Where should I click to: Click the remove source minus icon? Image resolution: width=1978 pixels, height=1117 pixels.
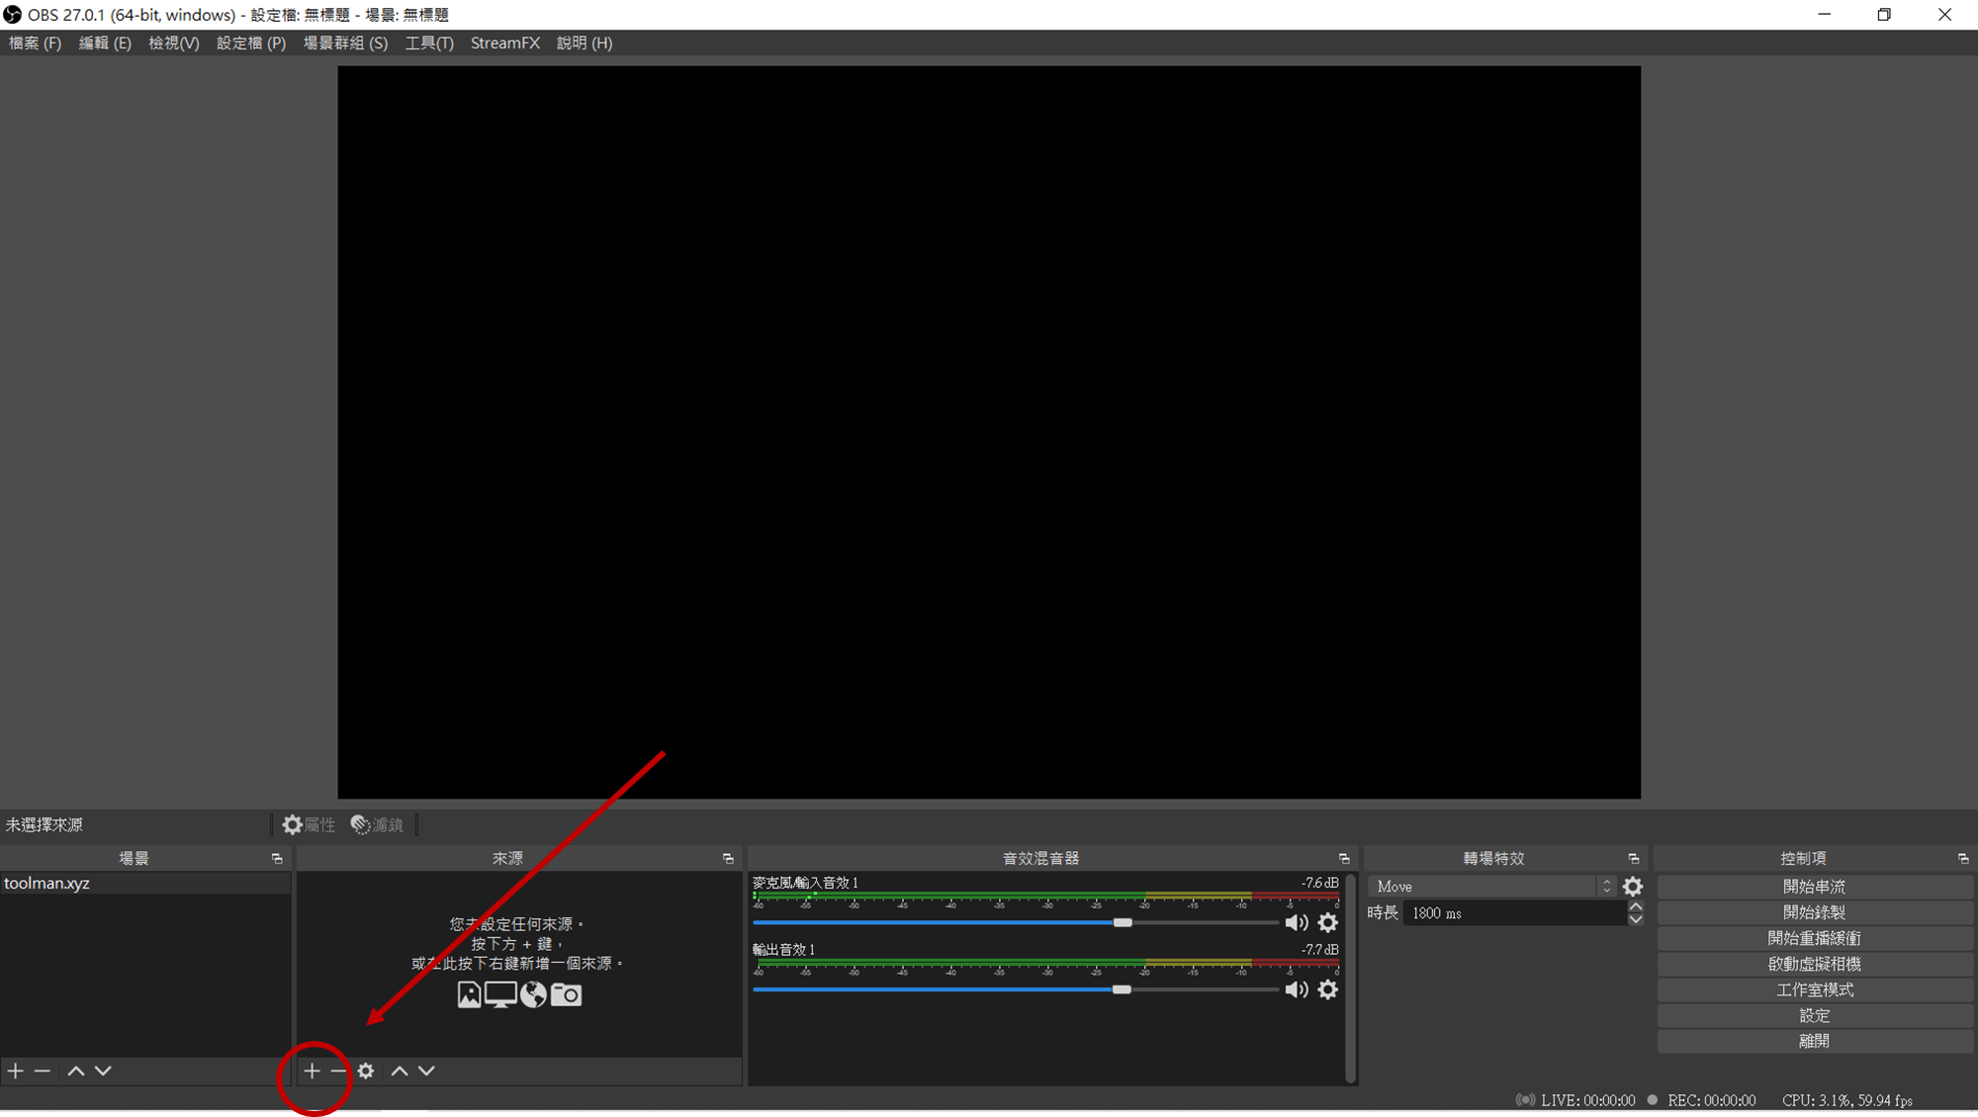coord(339,1071)
